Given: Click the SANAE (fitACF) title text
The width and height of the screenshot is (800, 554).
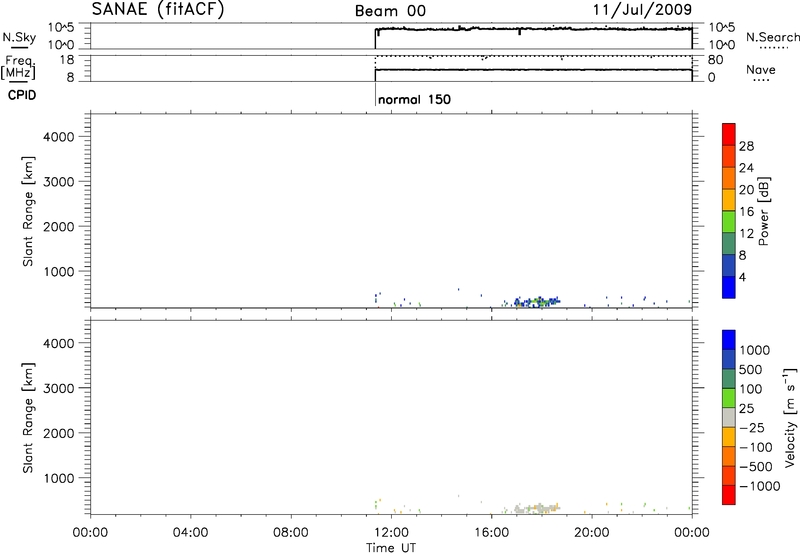Looking at the screenshot, I should [158, 9].
